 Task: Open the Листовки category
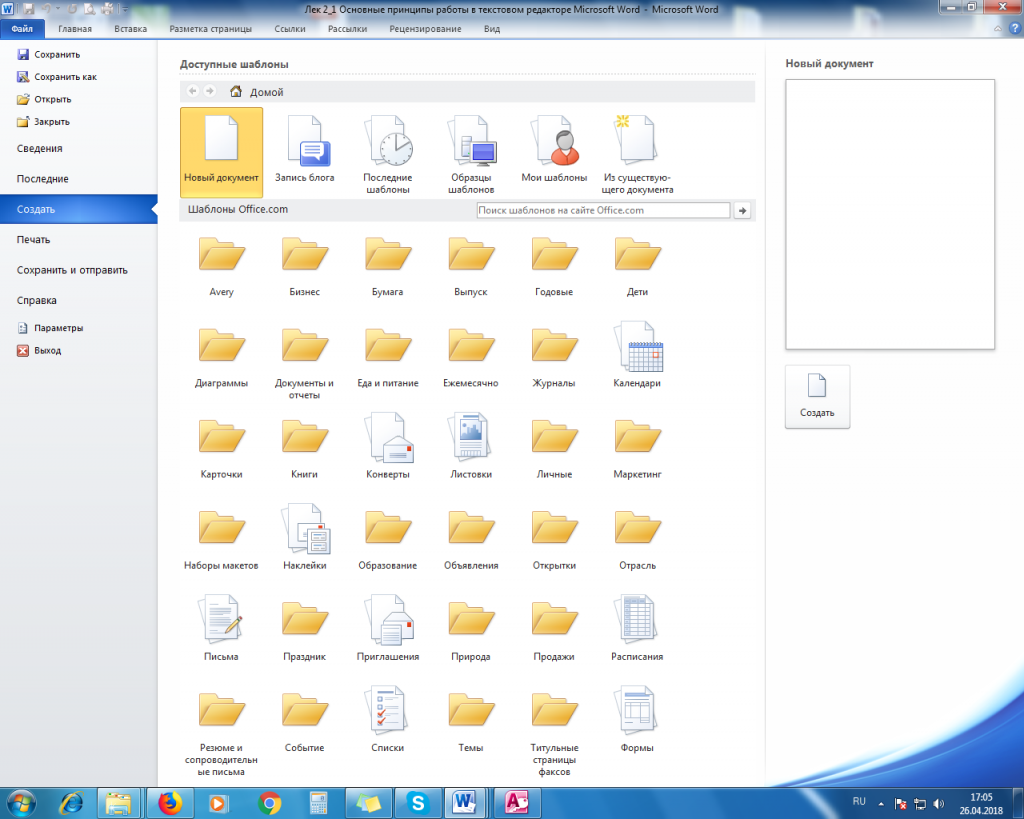click(471, 447)
